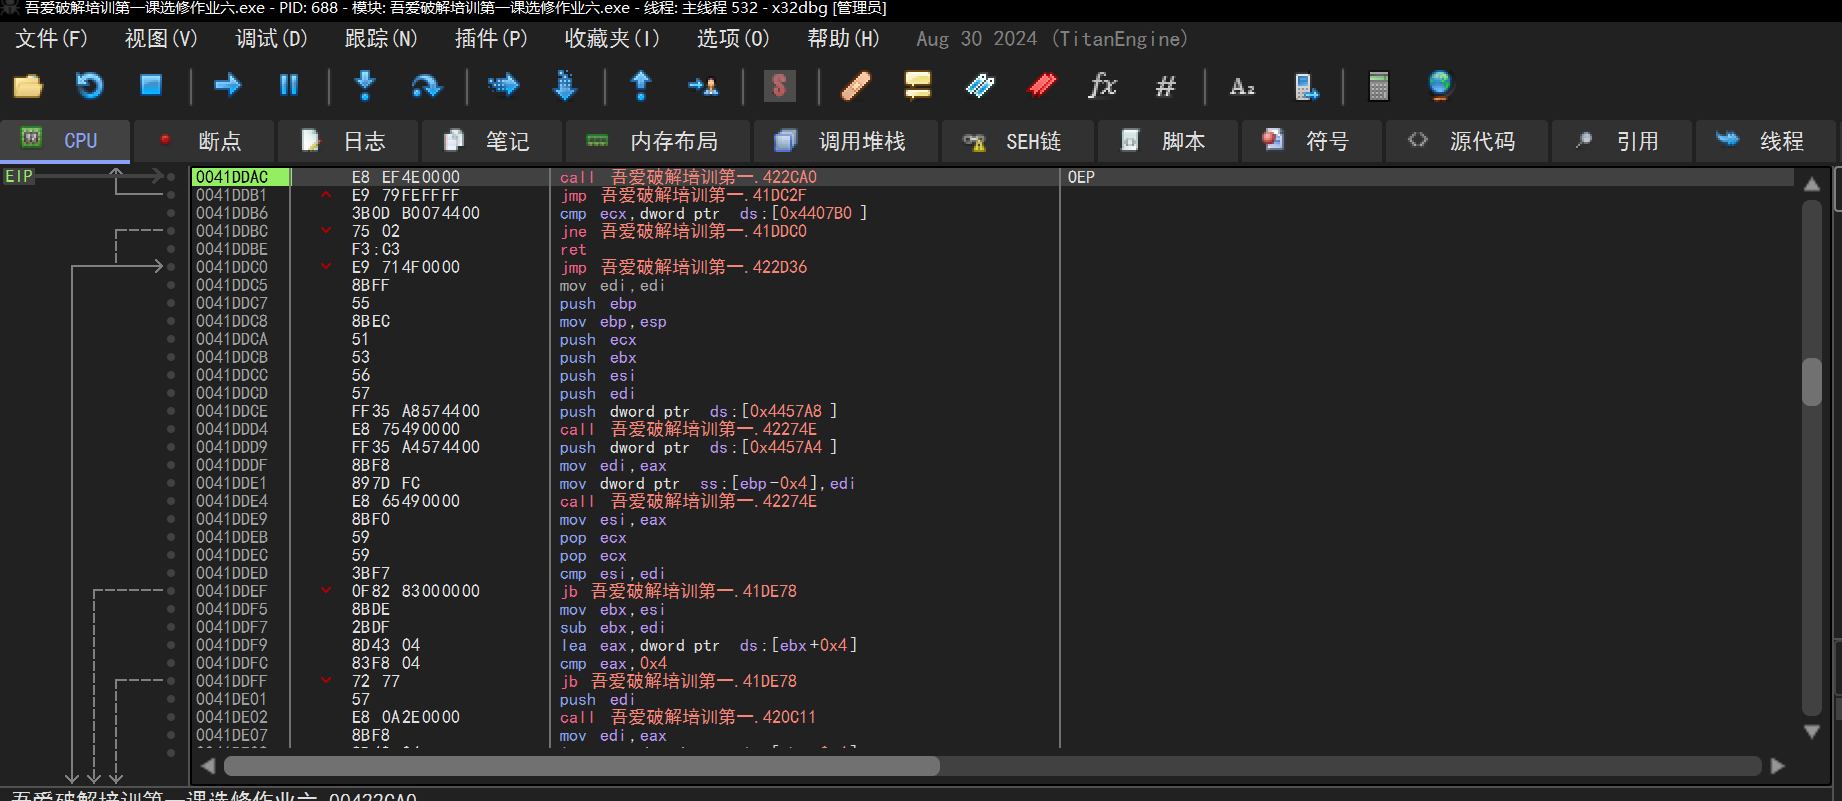This screenshot has height=801, width=1842.
Task: Restart the debuggee using the restart icon
Action: pos(90,86)
